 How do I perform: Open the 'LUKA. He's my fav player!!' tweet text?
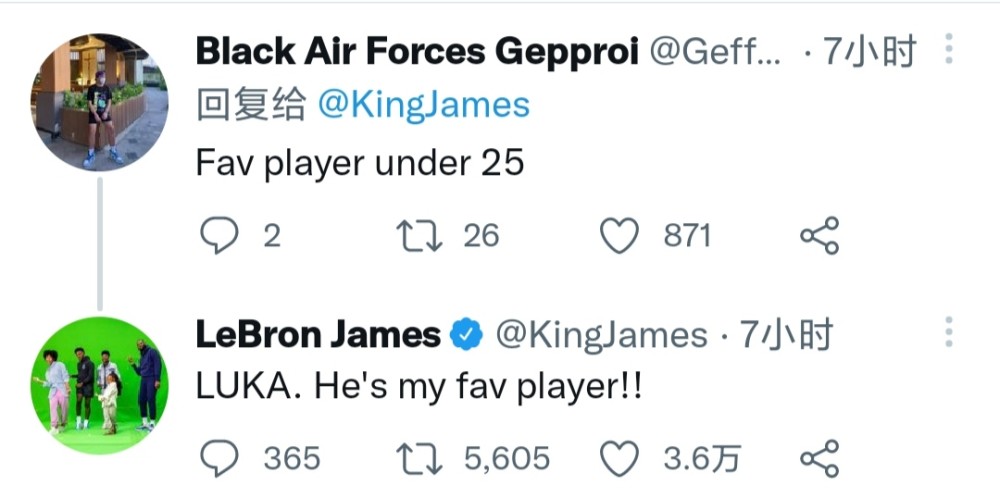click(x=419, y=388)
